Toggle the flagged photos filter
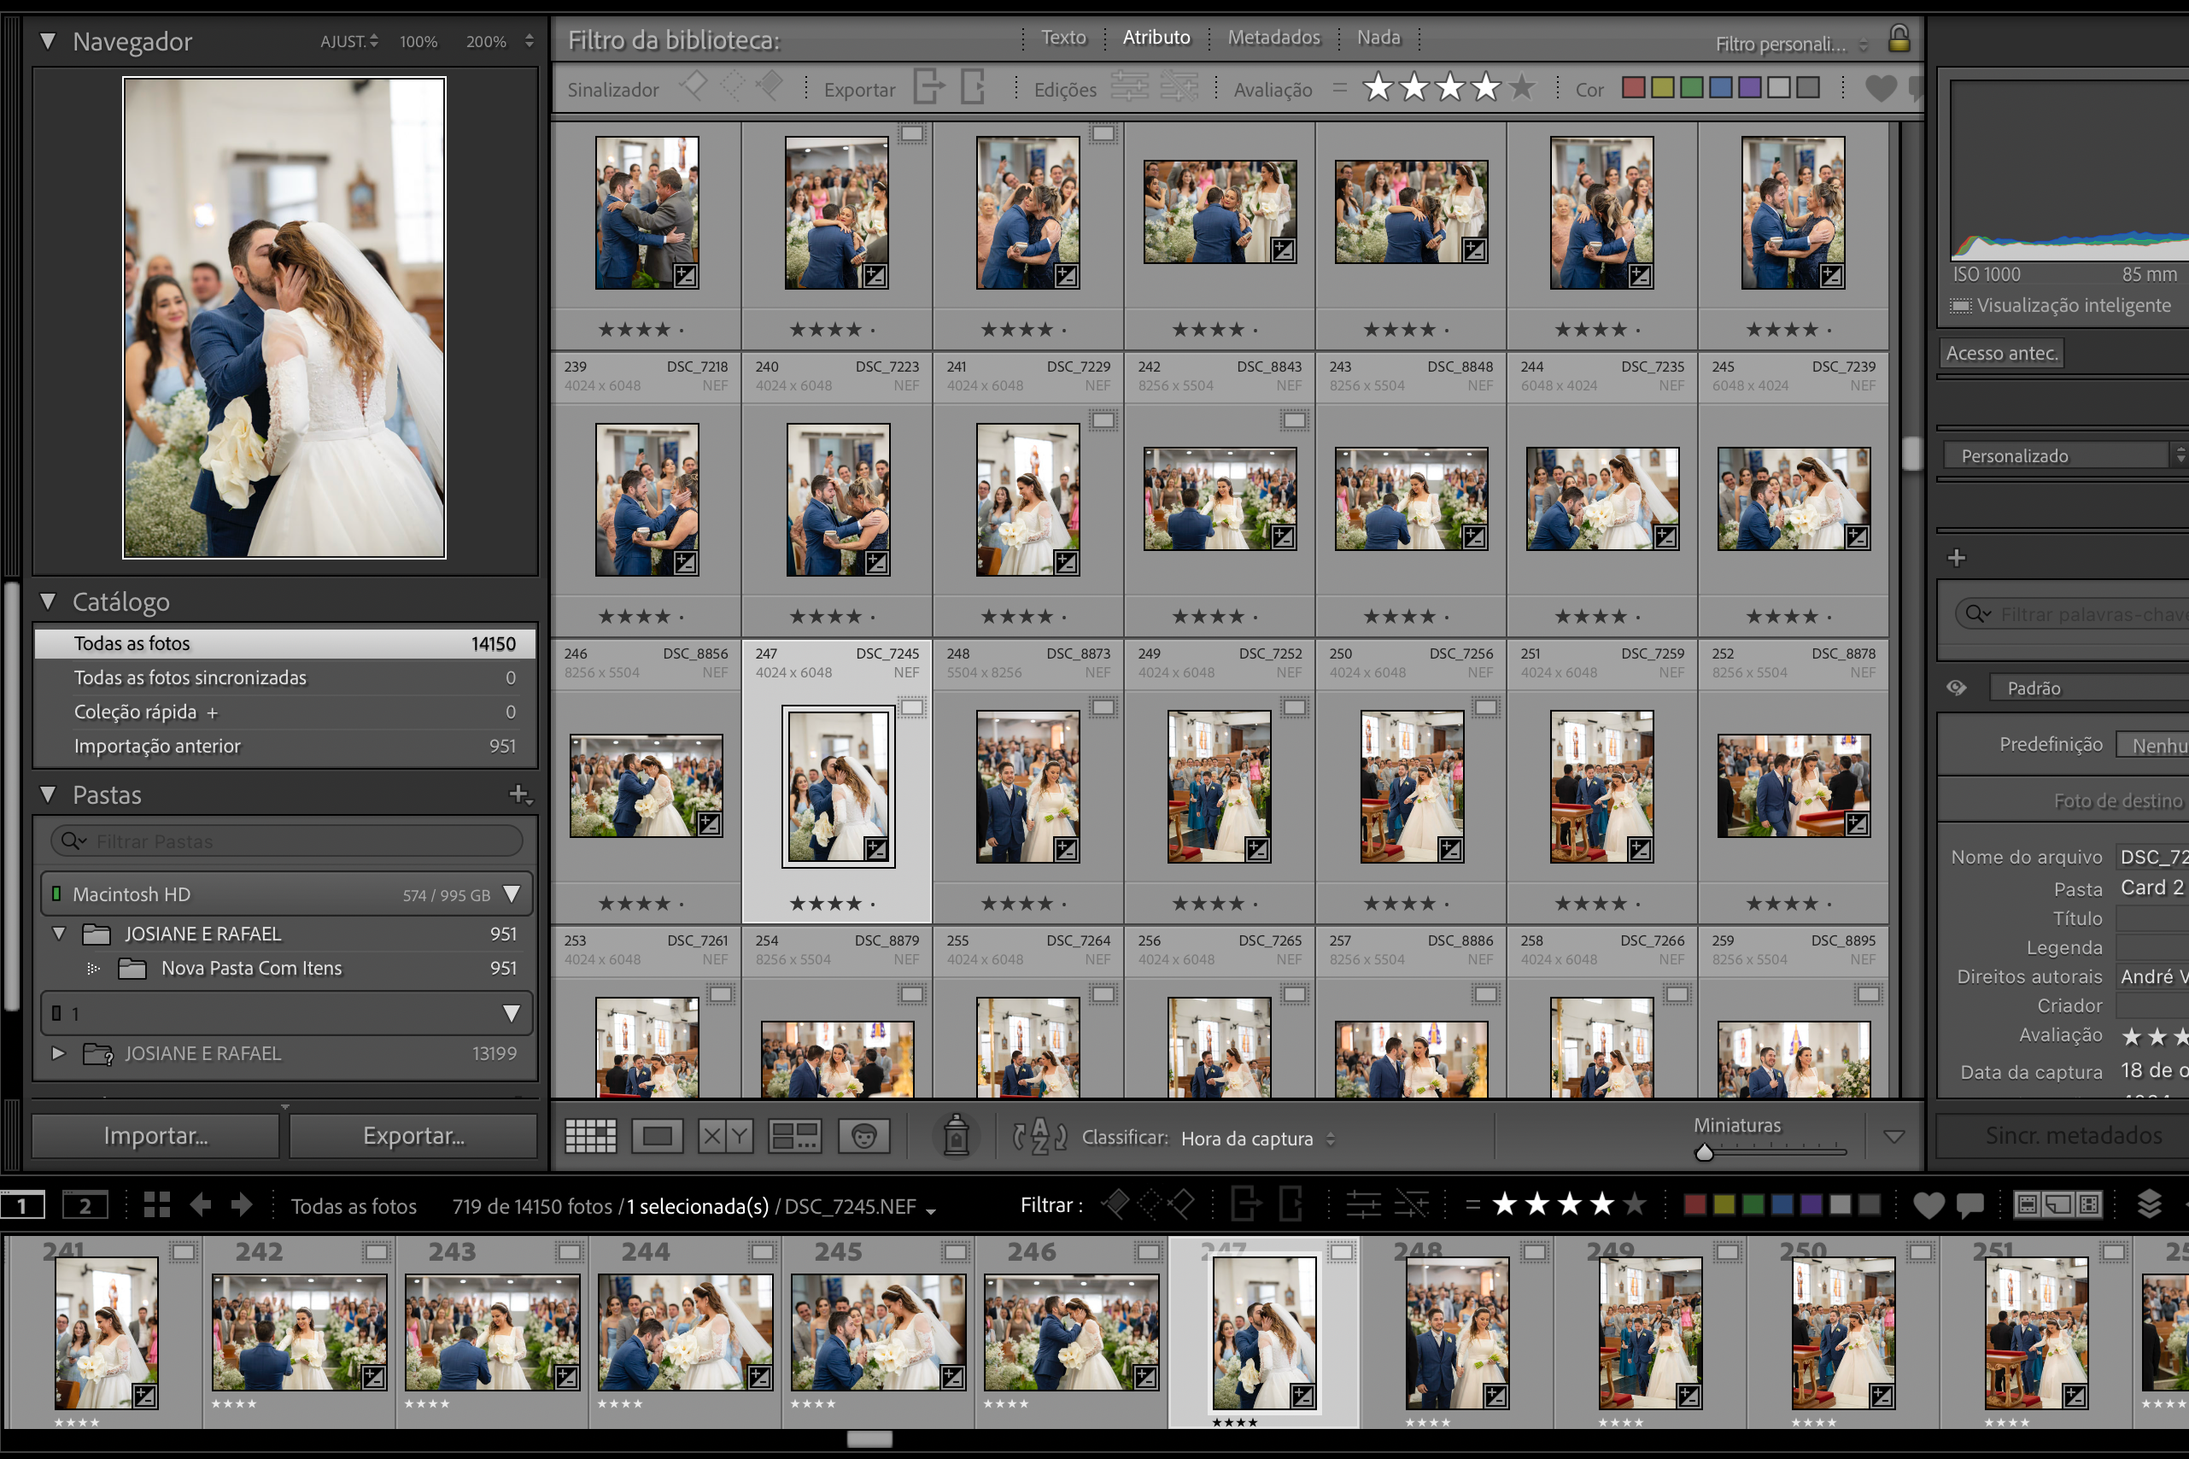This screenshot has height=1459, width=2189. 694,88
